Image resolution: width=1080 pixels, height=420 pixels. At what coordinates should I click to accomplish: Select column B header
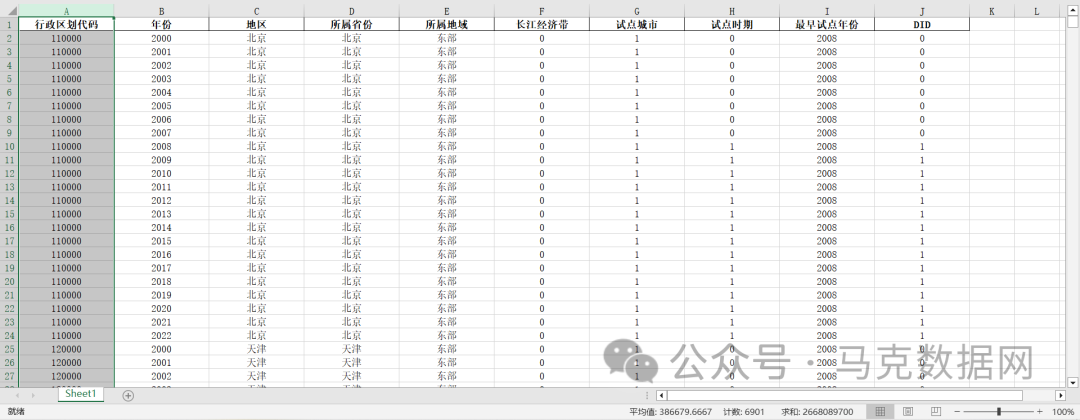[x=161, y=11]
